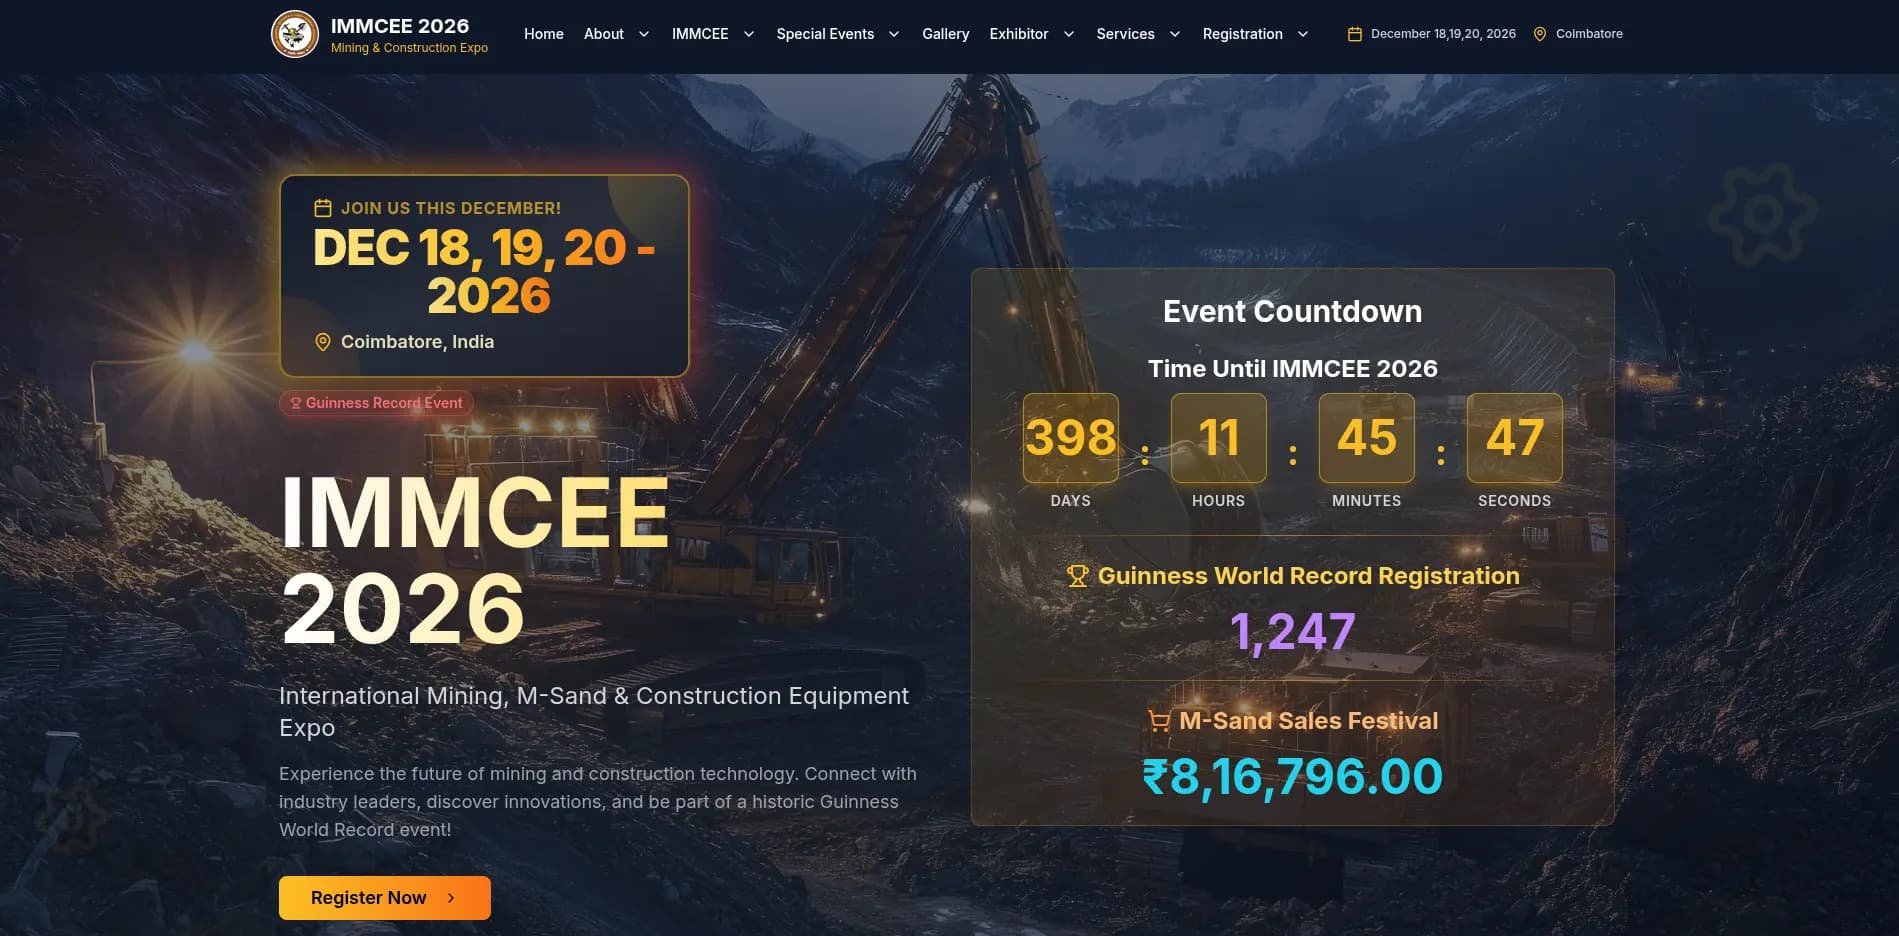Click the trophy icon beside Guinness World Record Registration
Image resolution: width=1899 pixels, height=936 pixels.
coord(1077,576)
